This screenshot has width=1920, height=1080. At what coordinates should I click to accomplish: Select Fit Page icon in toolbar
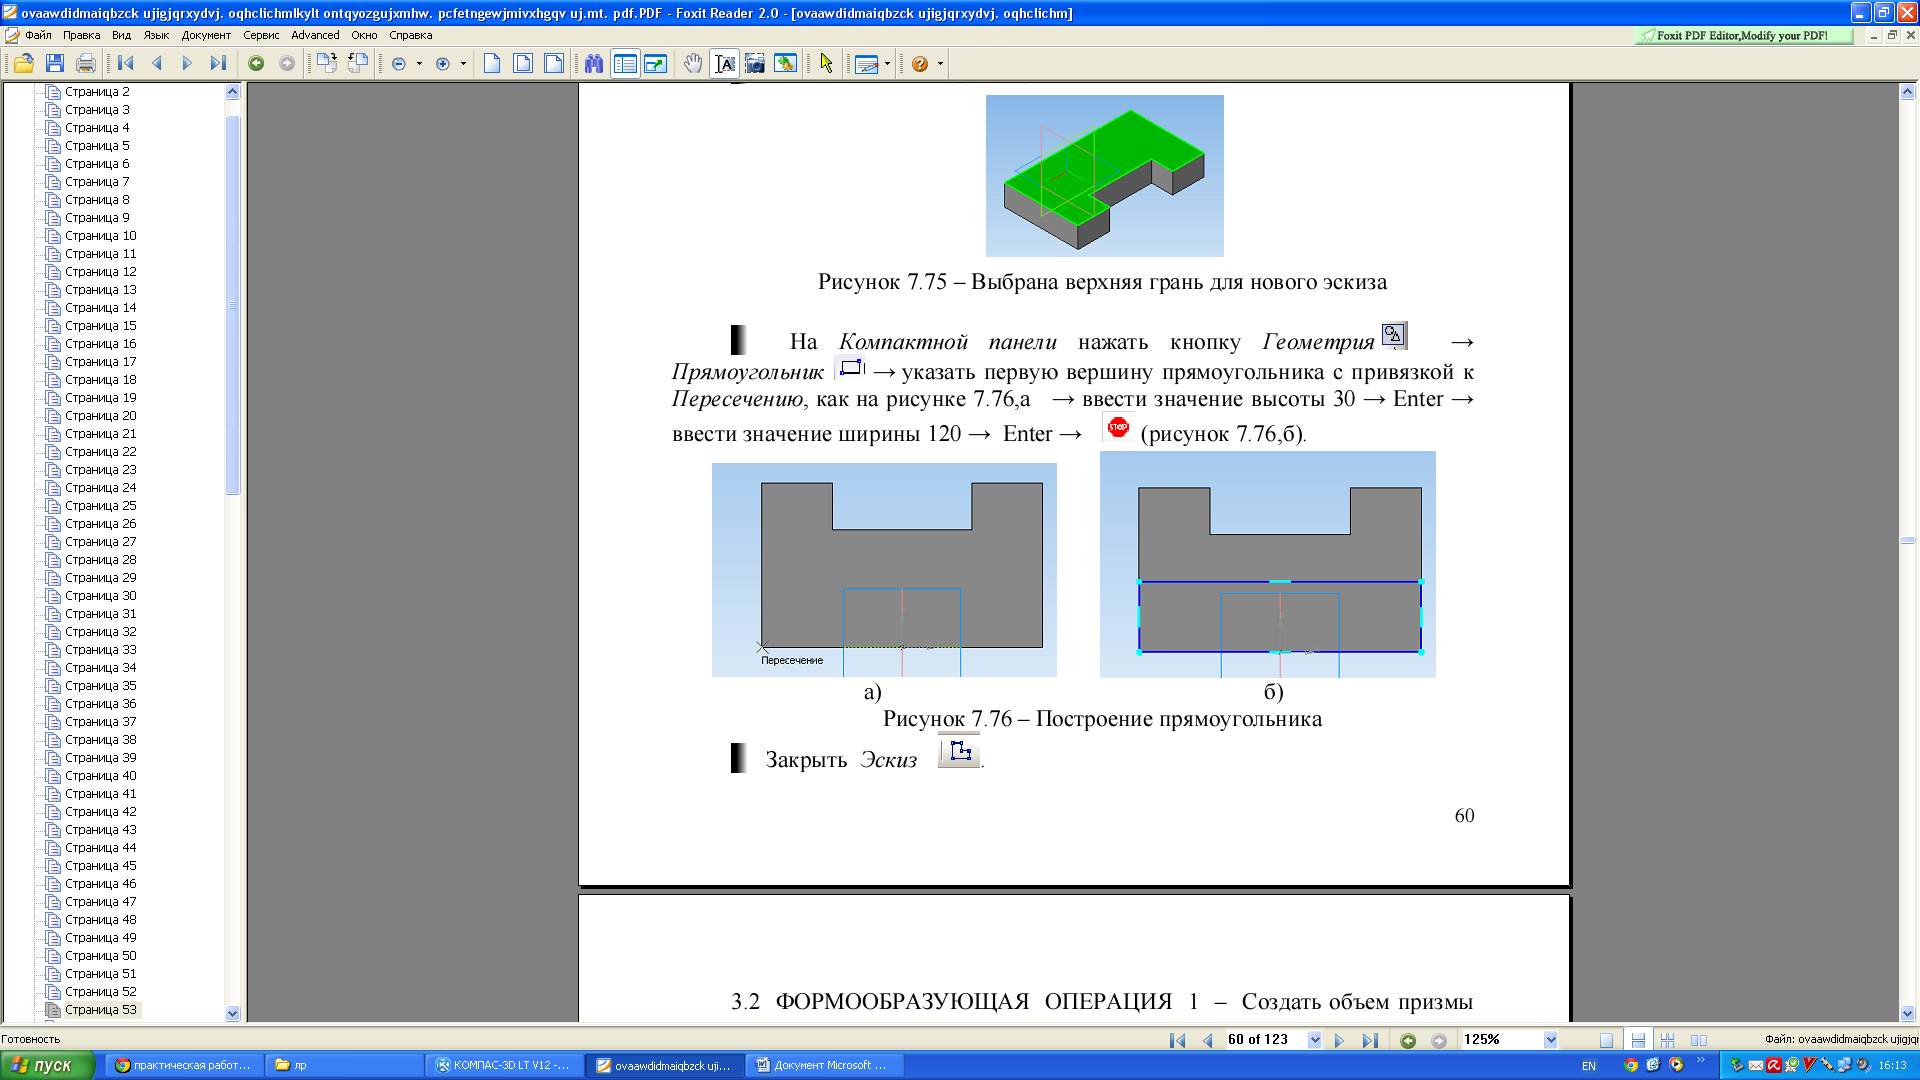coord(523,63)
